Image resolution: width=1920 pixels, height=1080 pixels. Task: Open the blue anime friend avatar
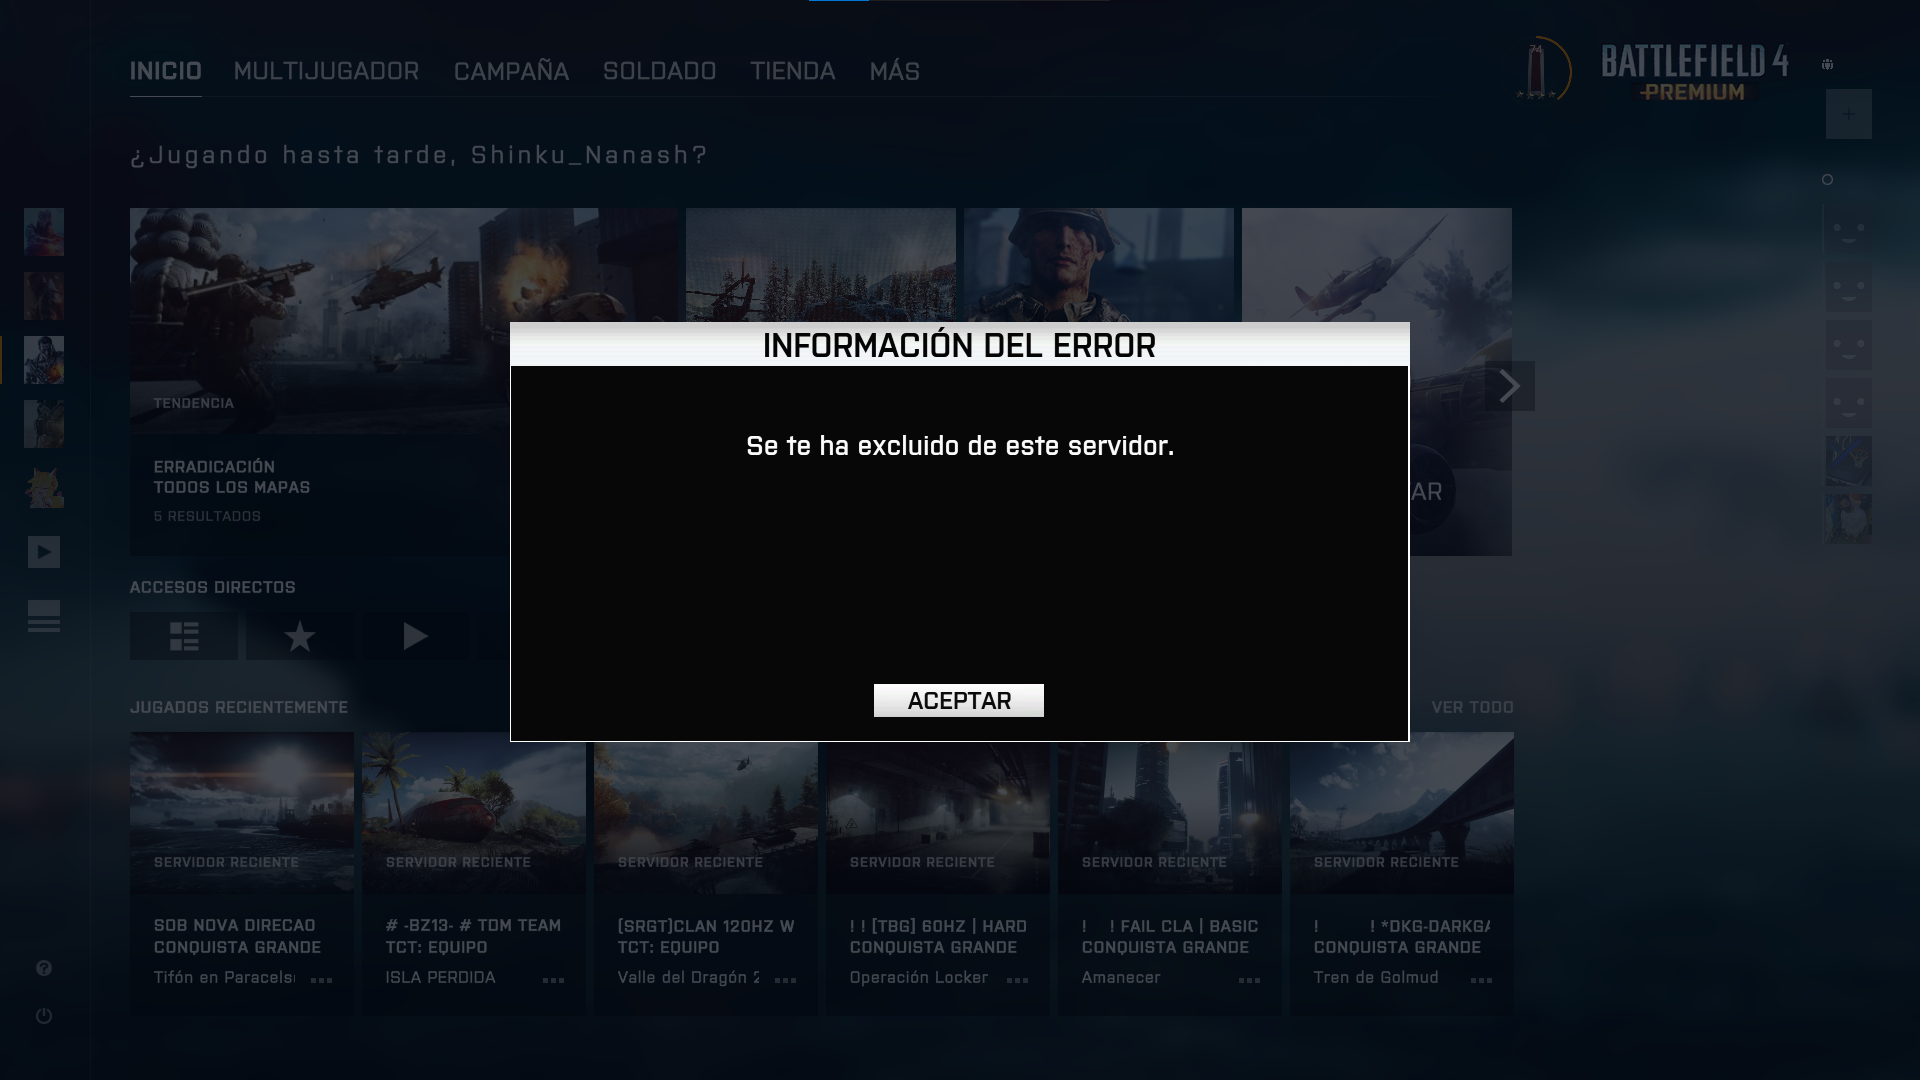(1848, 461)
